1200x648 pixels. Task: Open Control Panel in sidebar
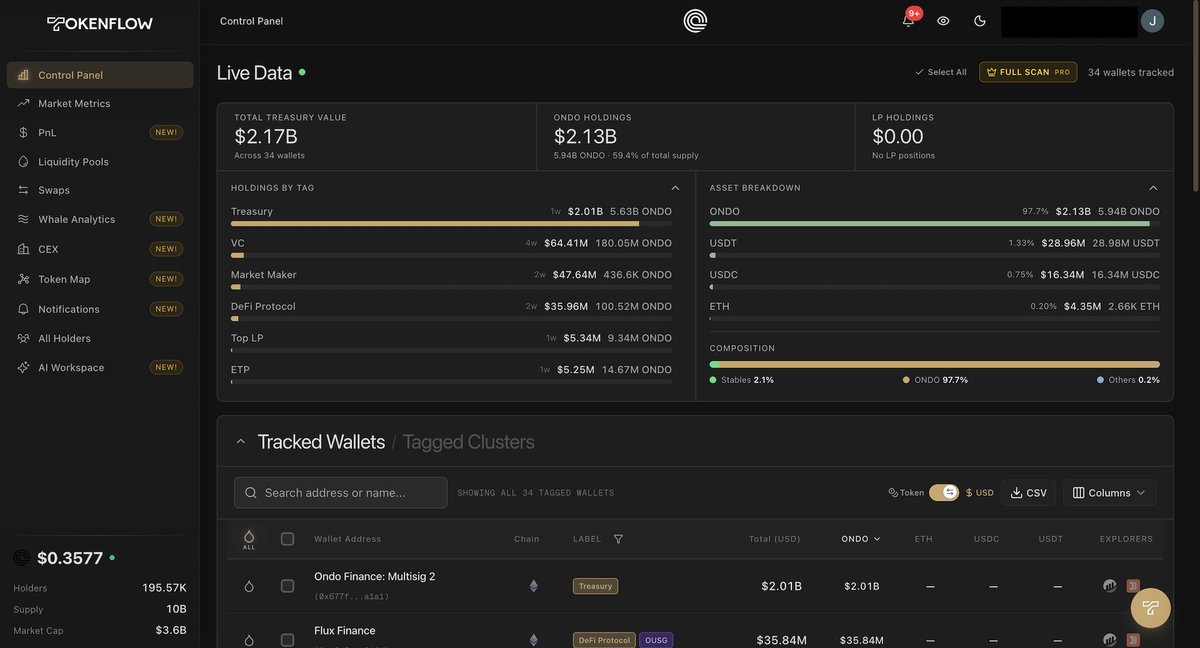[100, 75]
